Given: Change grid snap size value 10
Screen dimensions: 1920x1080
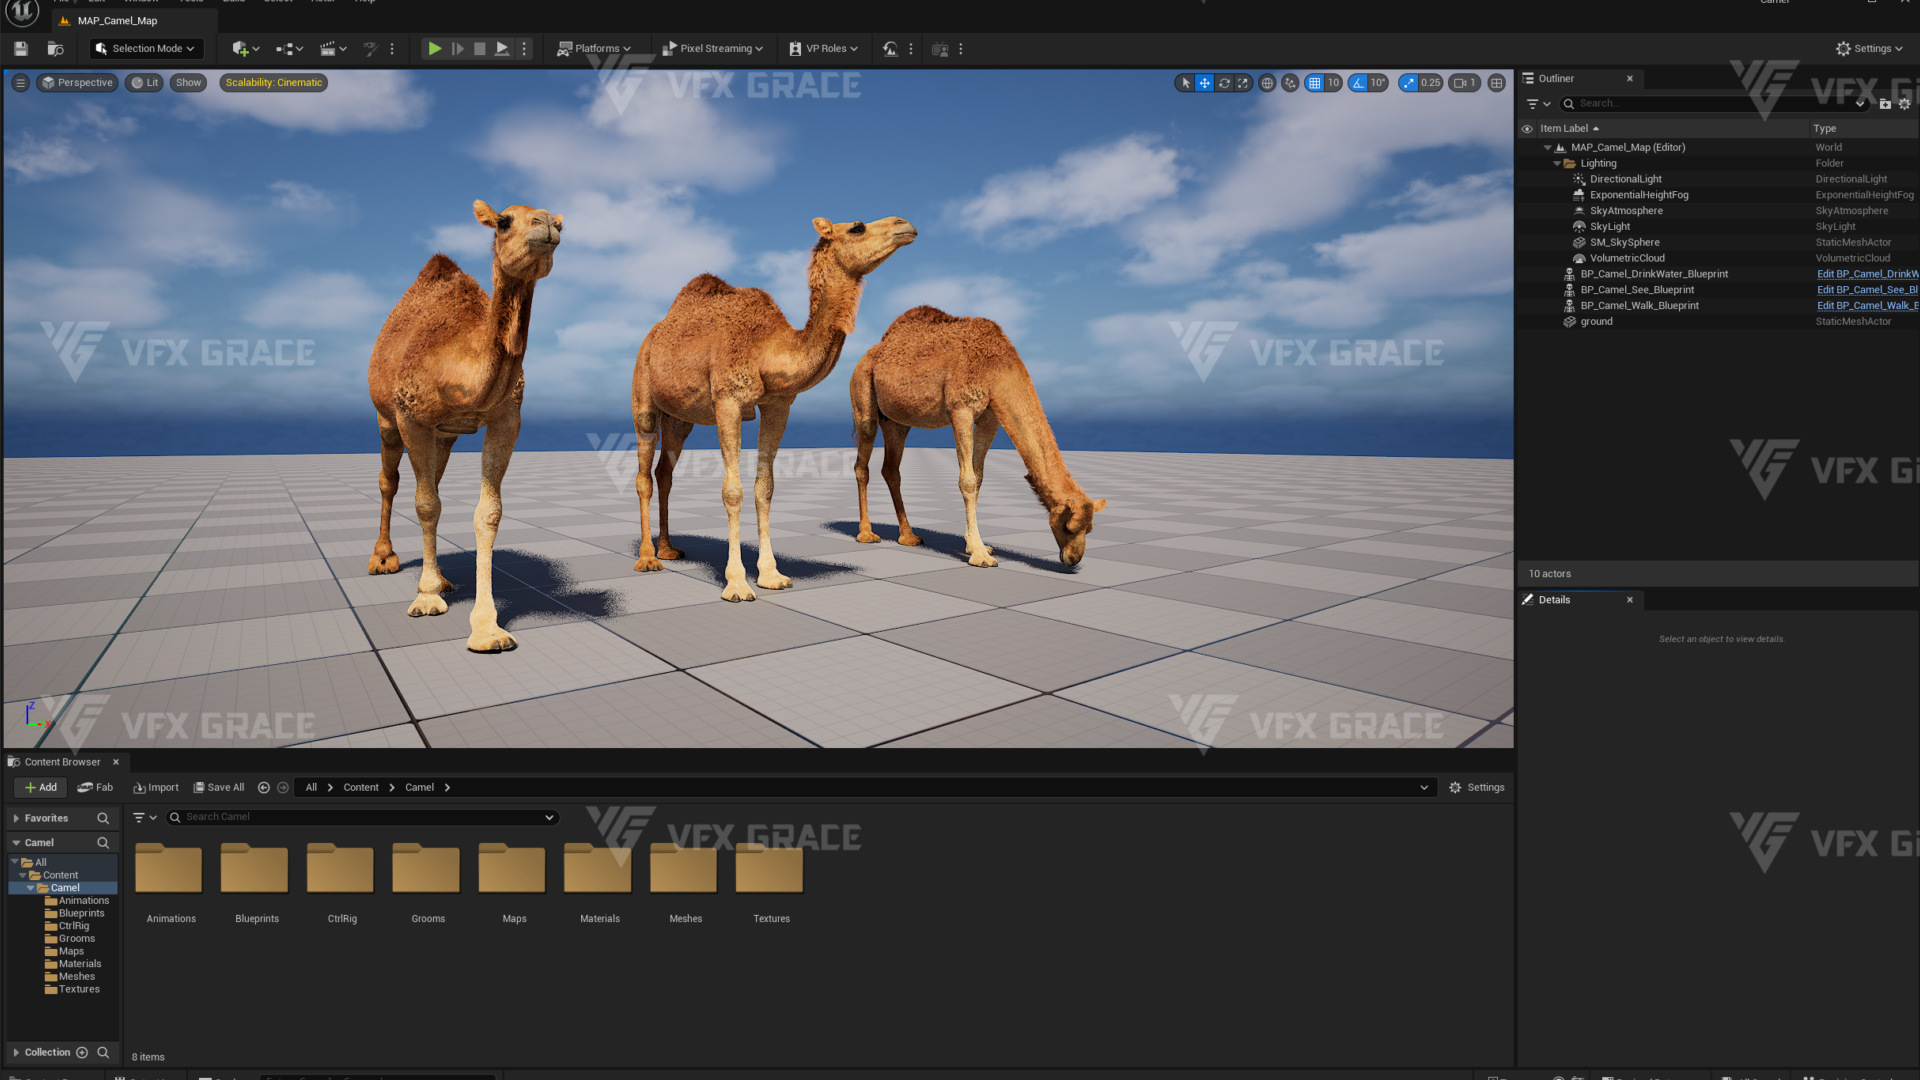Looking at the screenshot, I should (x=1333, y=83).
